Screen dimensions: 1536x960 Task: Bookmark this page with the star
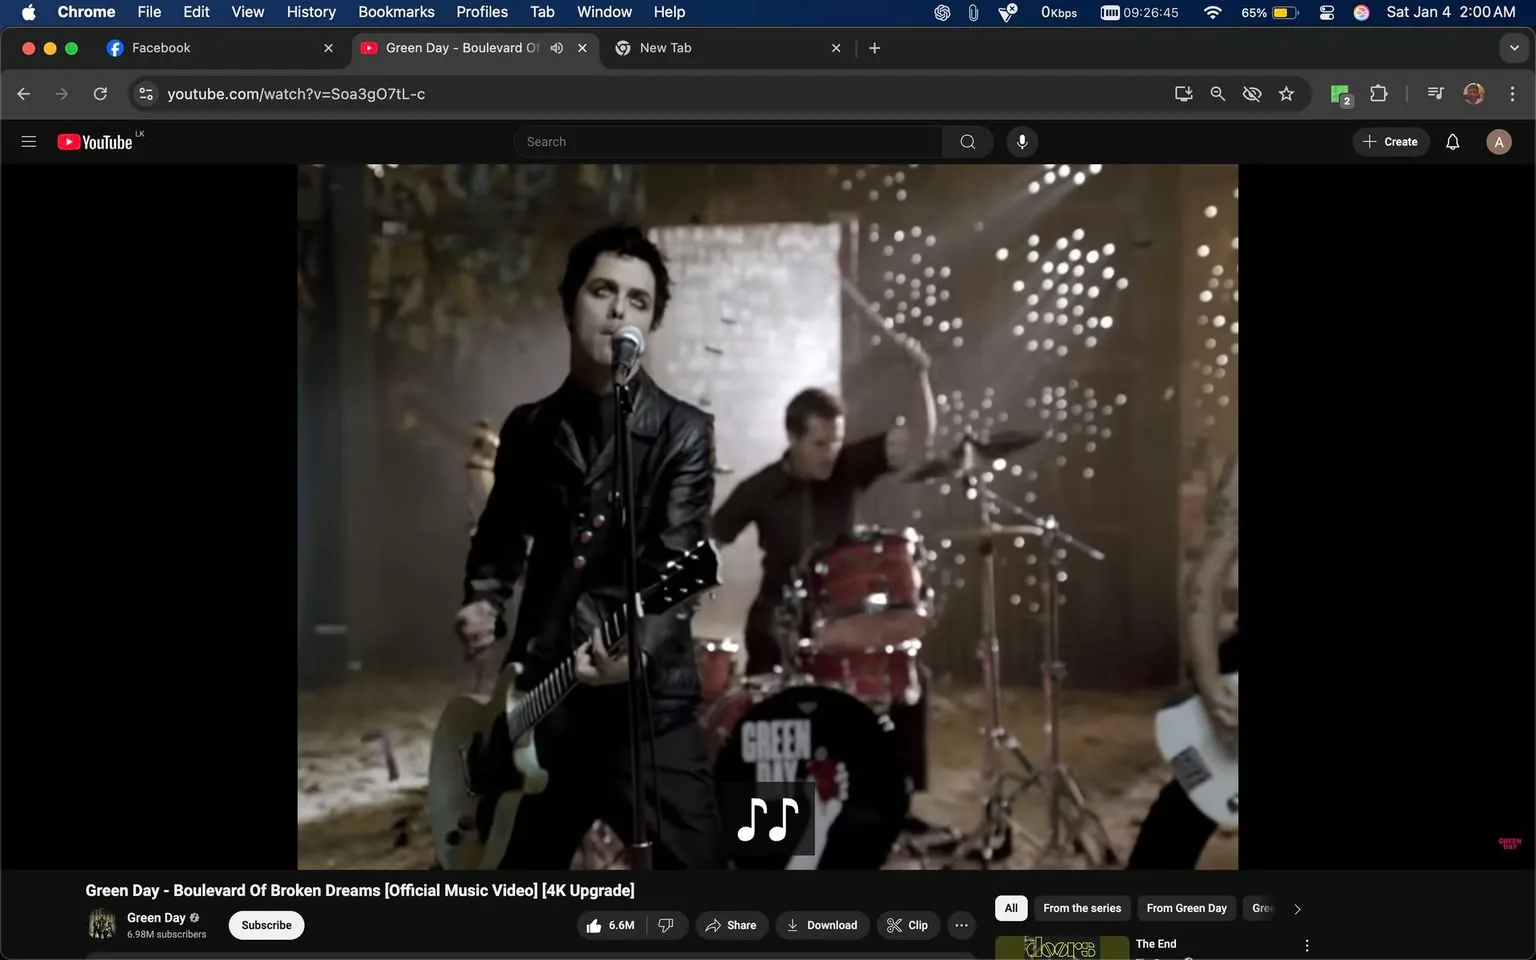point(1286,93)
